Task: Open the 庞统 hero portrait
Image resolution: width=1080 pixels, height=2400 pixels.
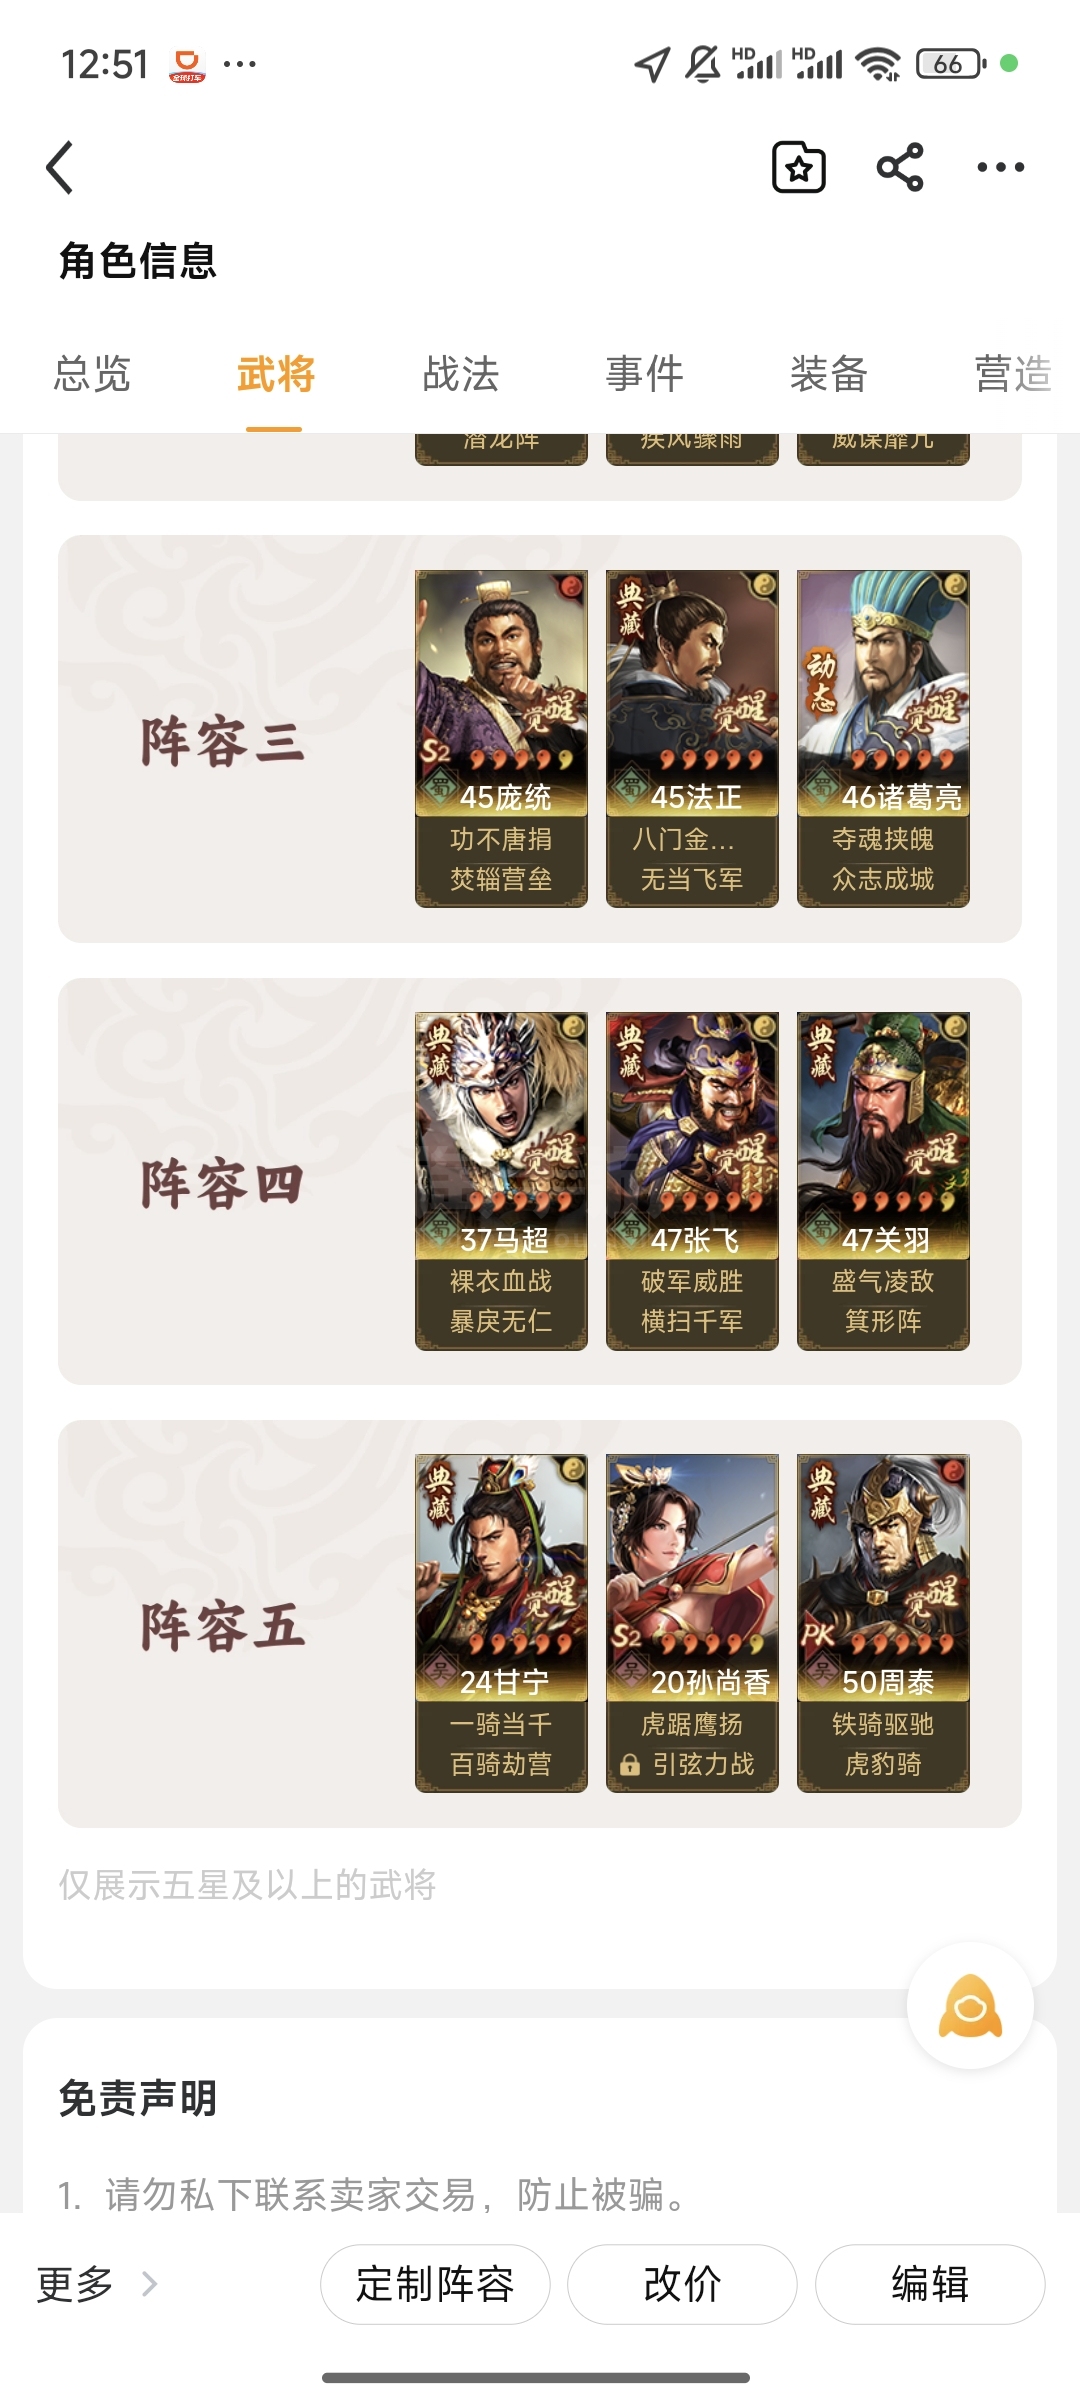Action: (x=501, y=692)
